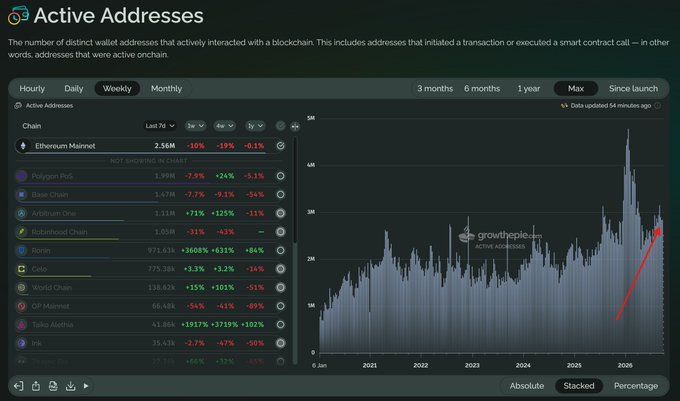Click the Data updated 54 minutes ago text

pyautogui.click(x=611, y=105)
